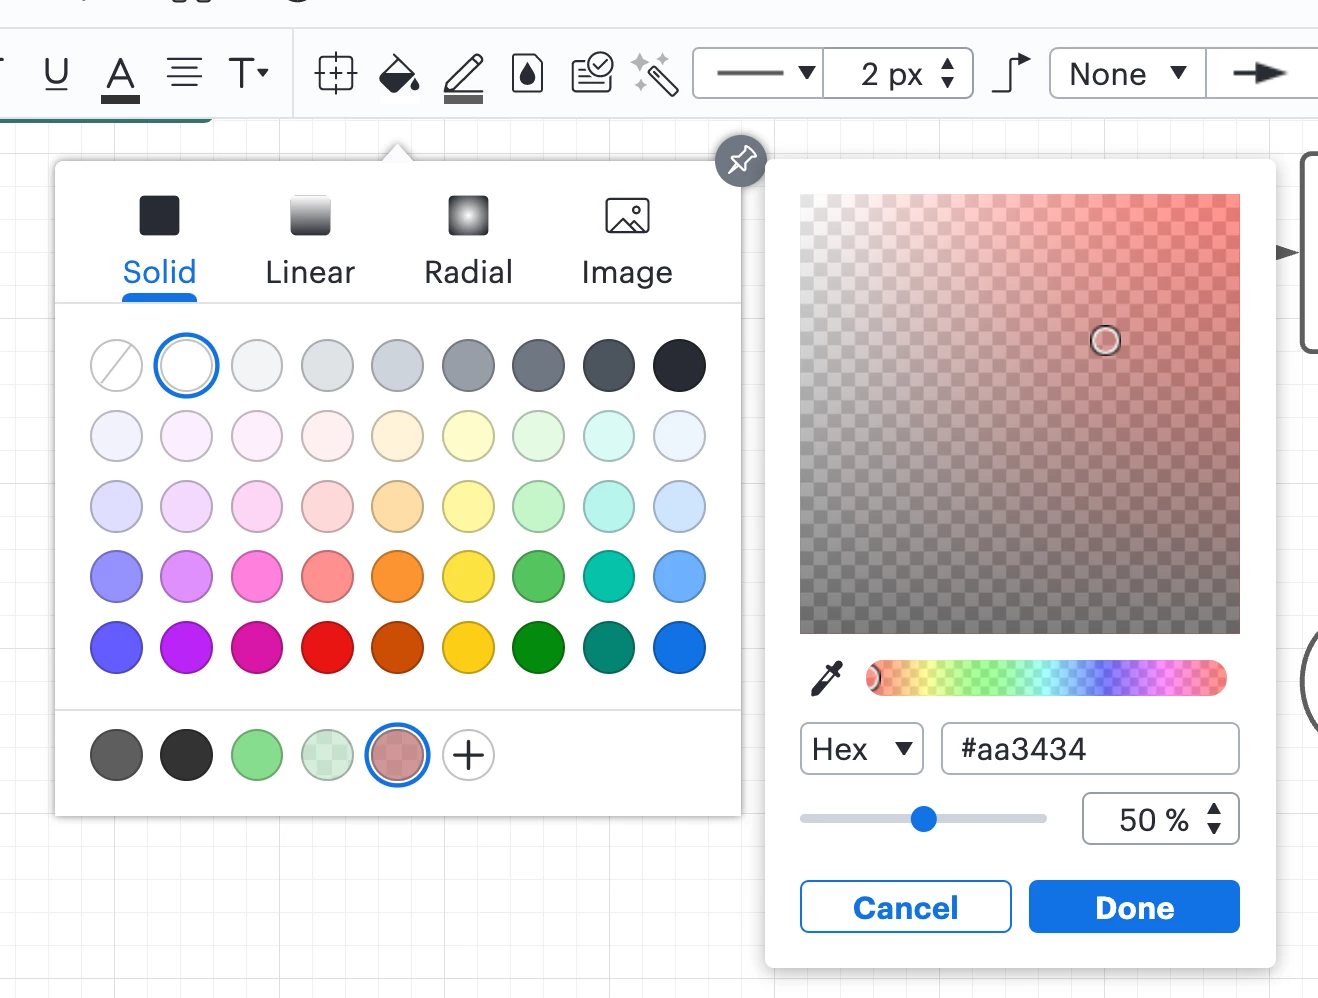
Task: Click the pin icon on the color dialog
Action: coord(740,161)
